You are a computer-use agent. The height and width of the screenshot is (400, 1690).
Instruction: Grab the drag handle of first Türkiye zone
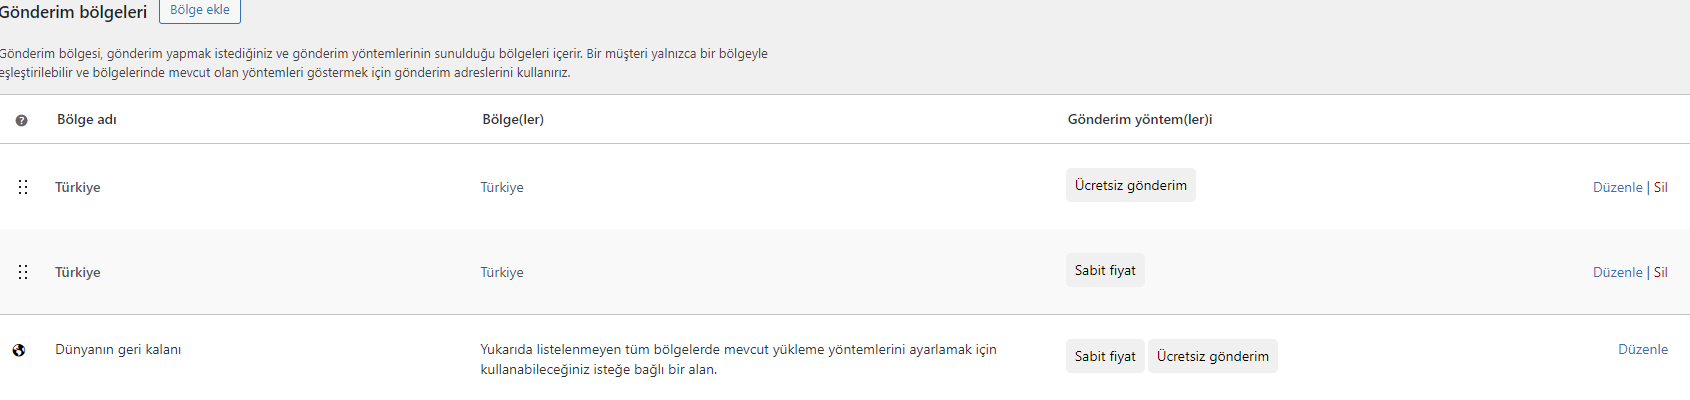pos(23,187)
